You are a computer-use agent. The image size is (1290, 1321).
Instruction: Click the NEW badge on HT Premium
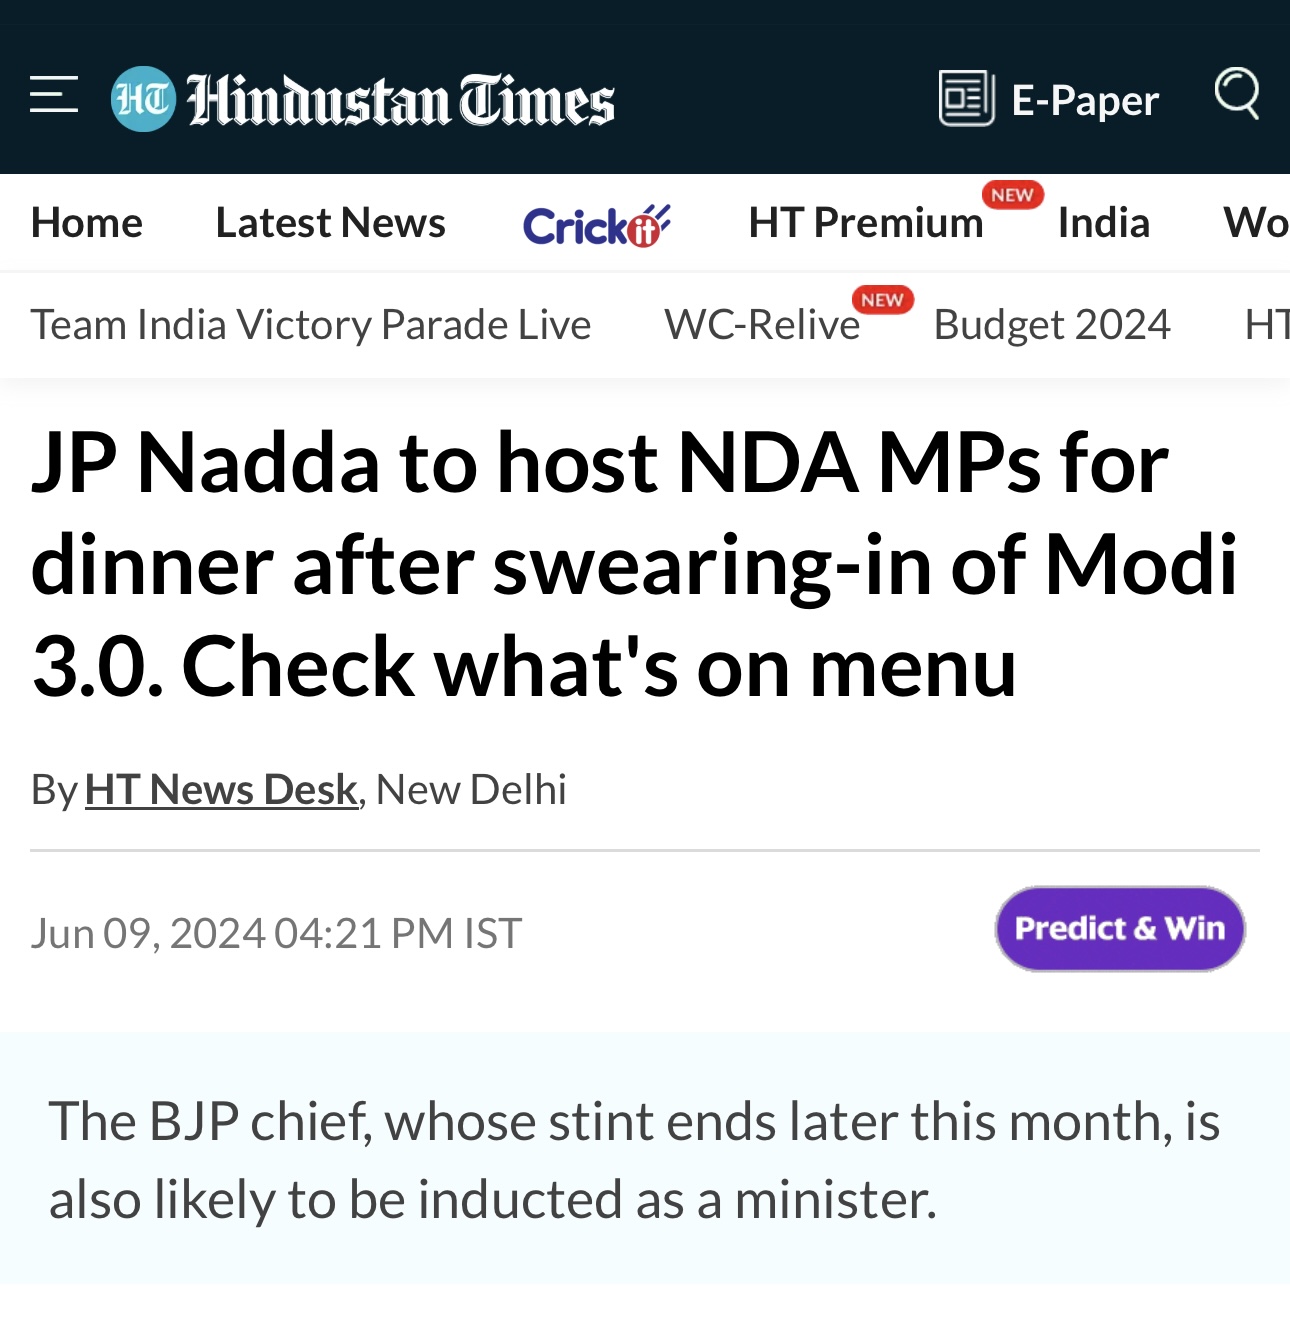(x=1012, y=195)
